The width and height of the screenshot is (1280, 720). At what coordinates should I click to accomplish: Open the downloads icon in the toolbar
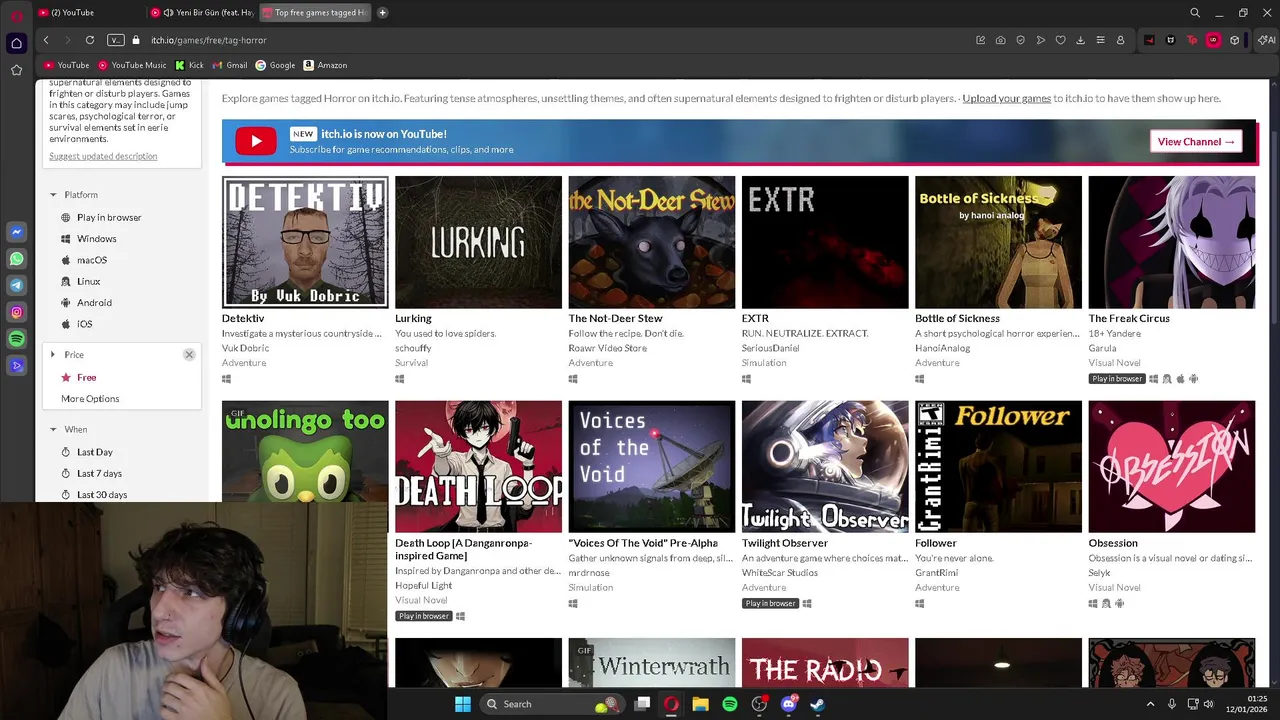click(x=1080, y=40)
